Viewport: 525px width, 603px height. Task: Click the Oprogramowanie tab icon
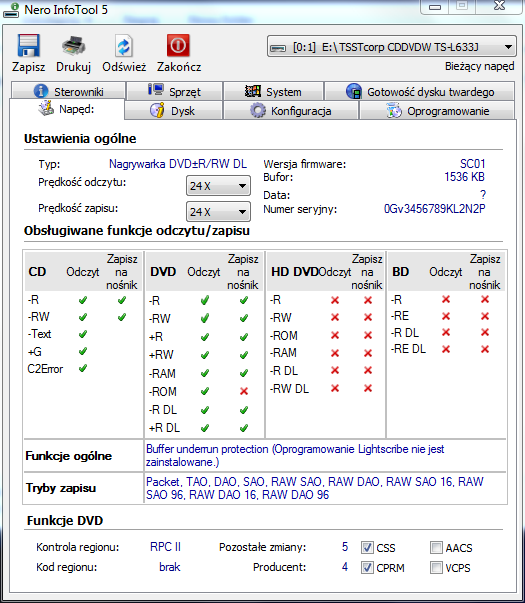[394, 110]
